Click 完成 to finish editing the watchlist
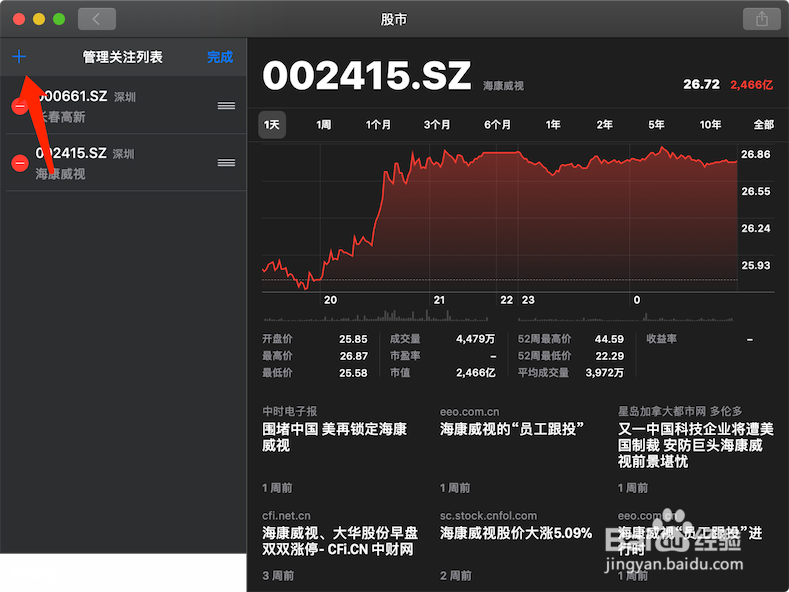This screenshot has height=592, width=789. point(220,57)
